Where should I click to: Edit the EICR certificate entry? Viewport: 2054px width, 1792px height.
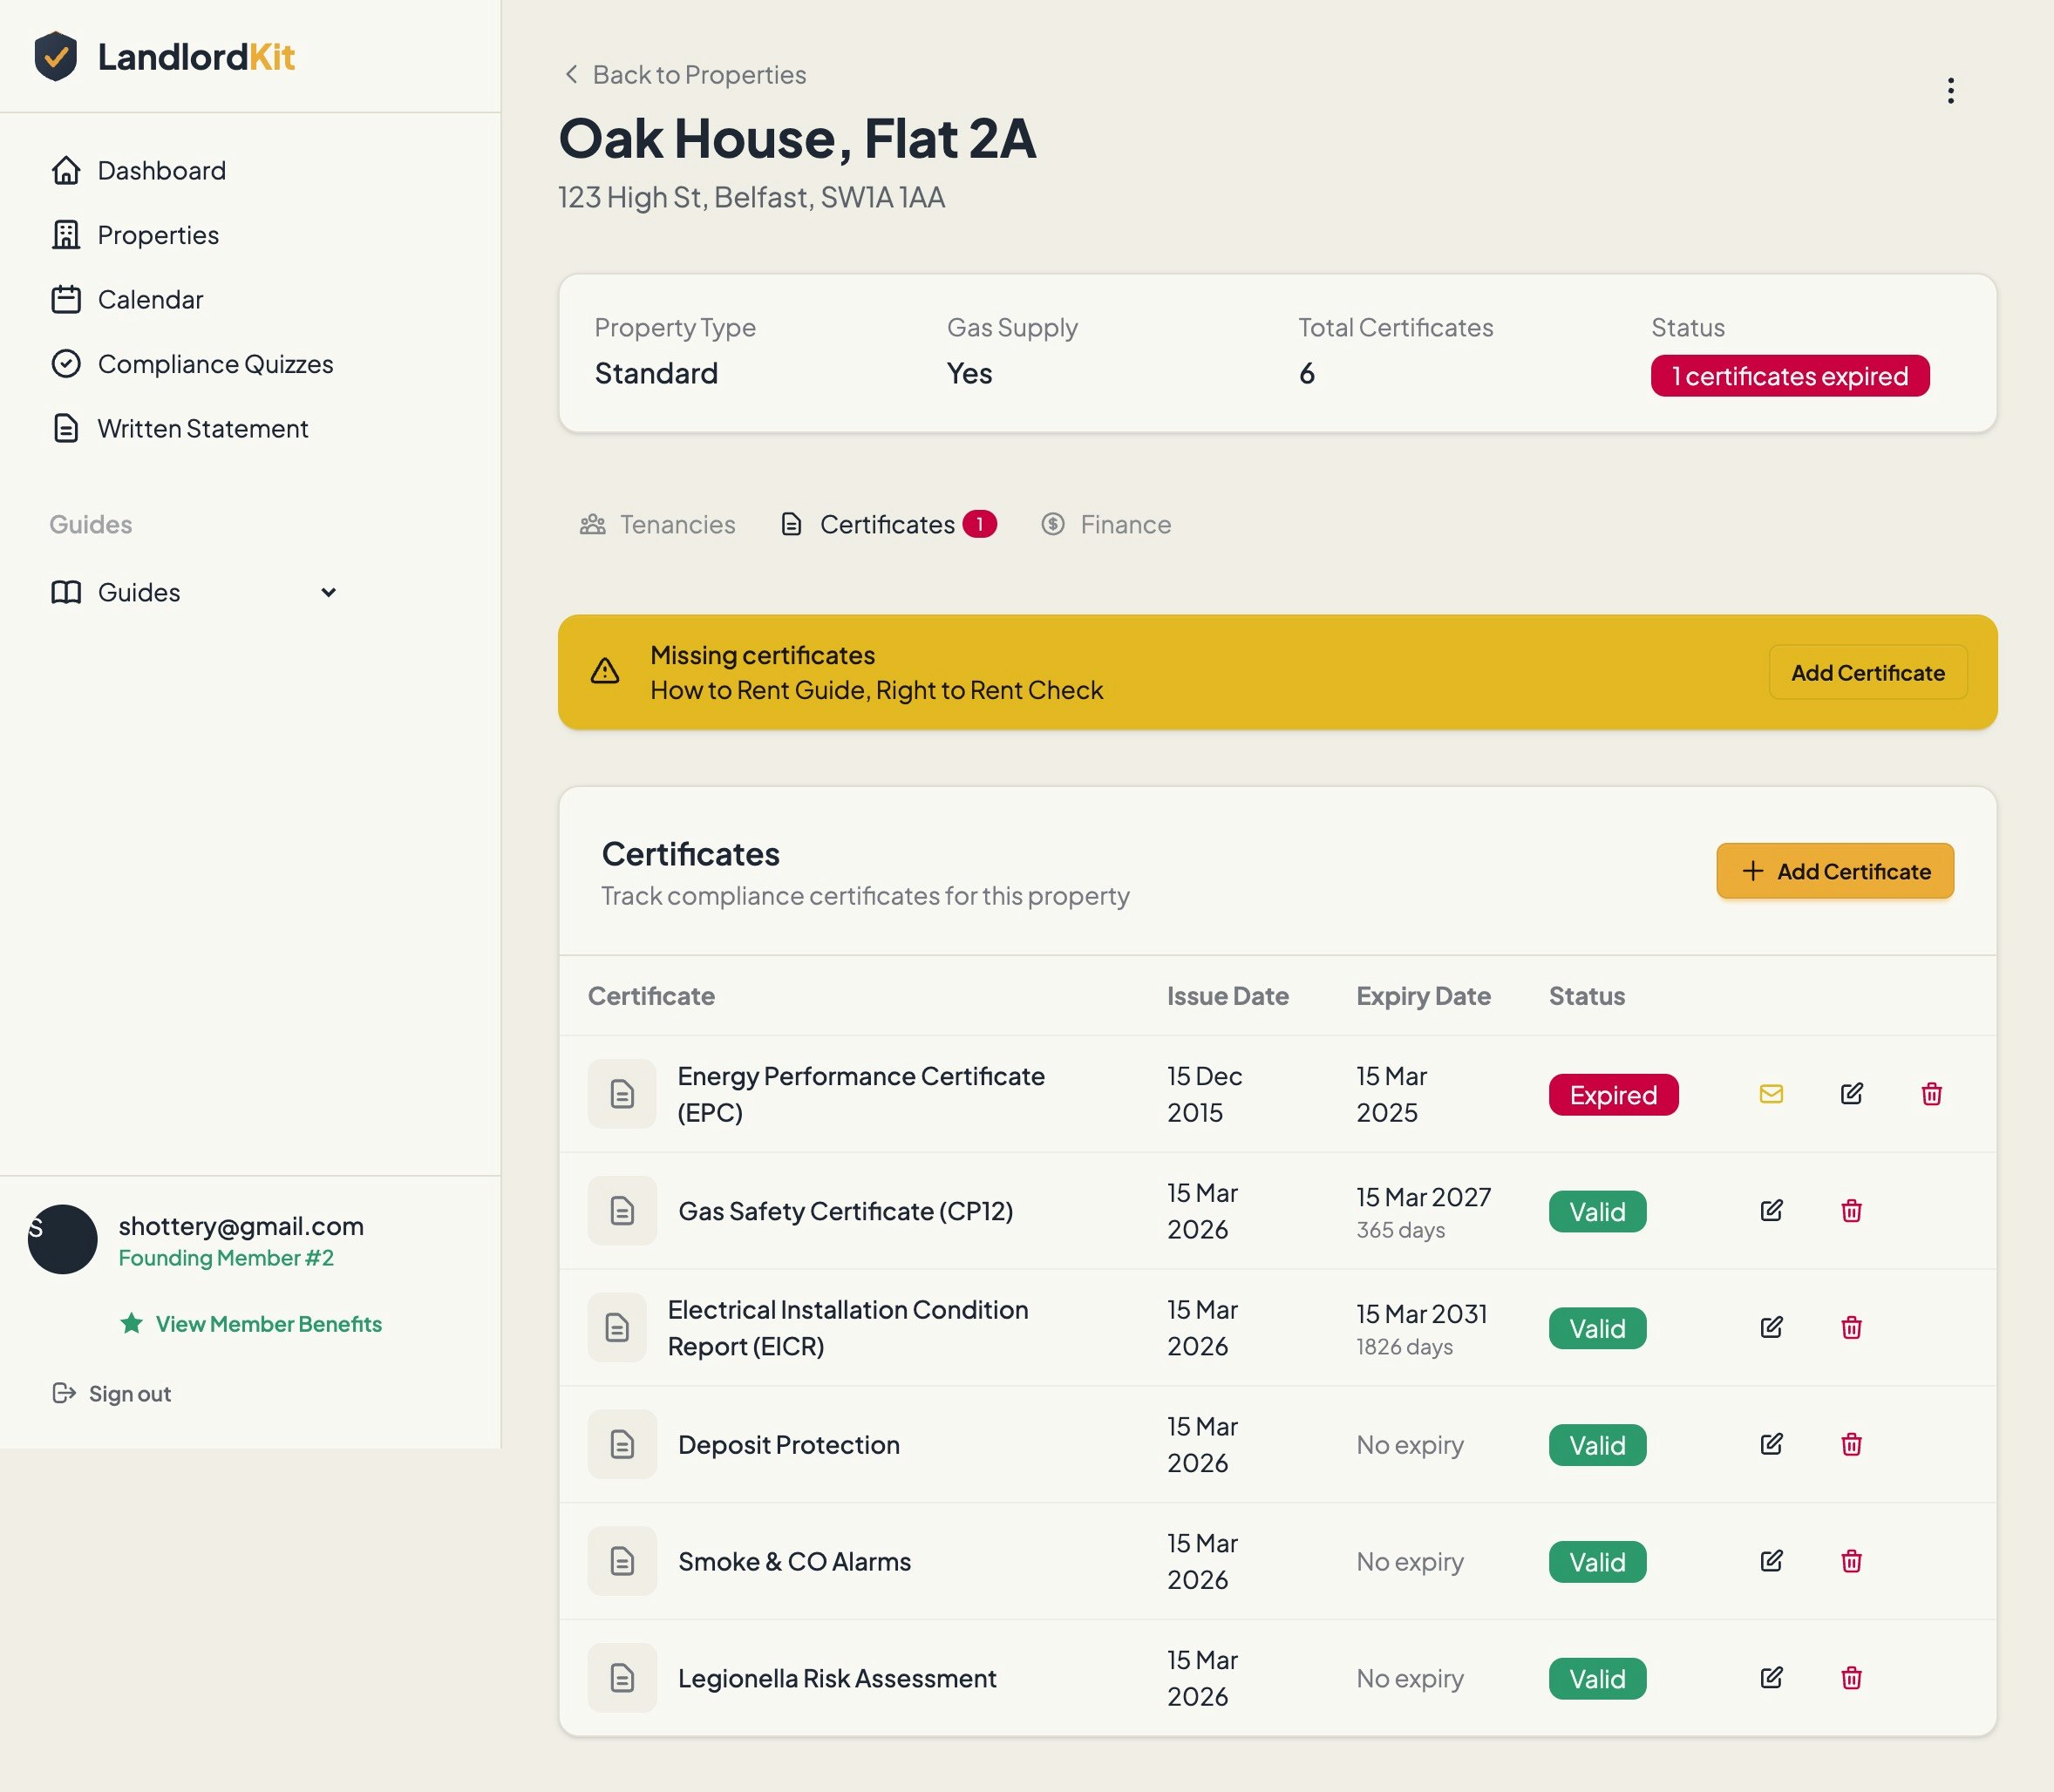tap(1771, 1328)
